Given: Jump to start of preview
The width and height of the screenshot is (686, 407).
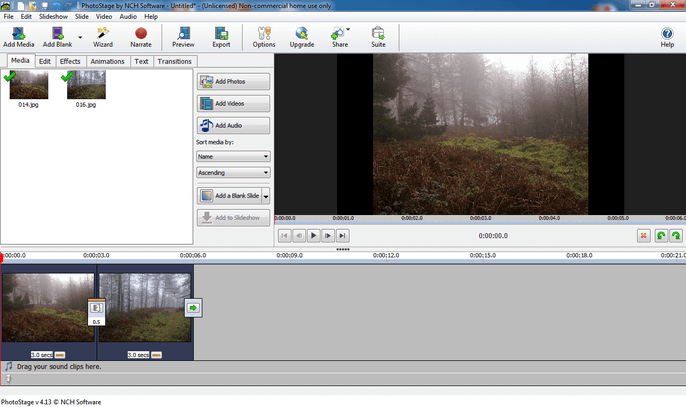Looking at the screenshot, I should click(284, 235).
